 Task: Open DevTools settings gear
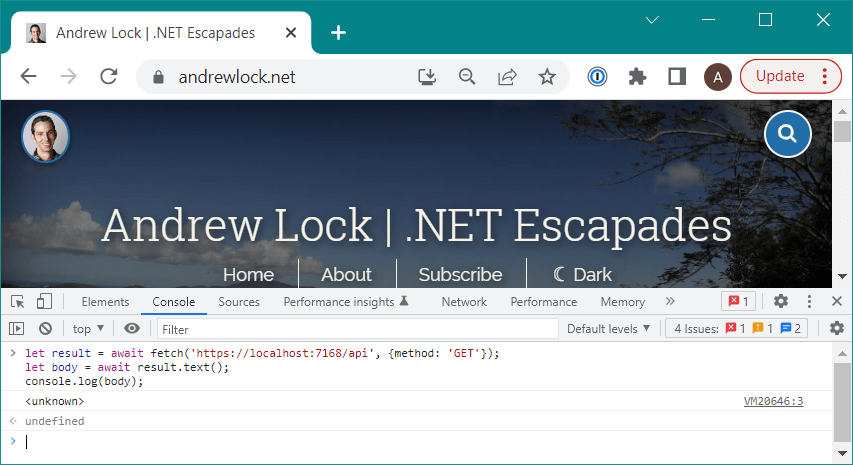click(x=781, y=301)
